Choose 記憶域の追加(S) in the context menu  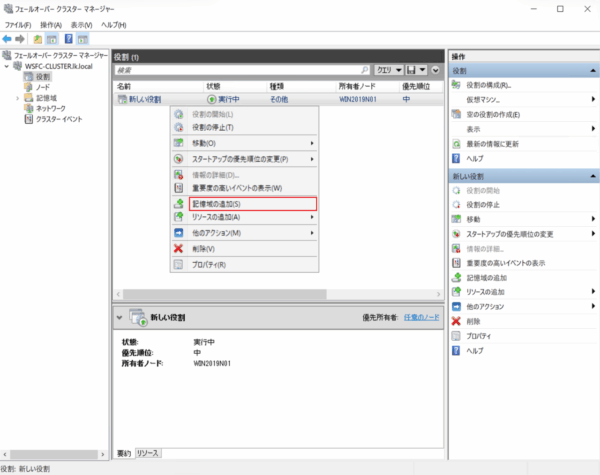[253, 204]
